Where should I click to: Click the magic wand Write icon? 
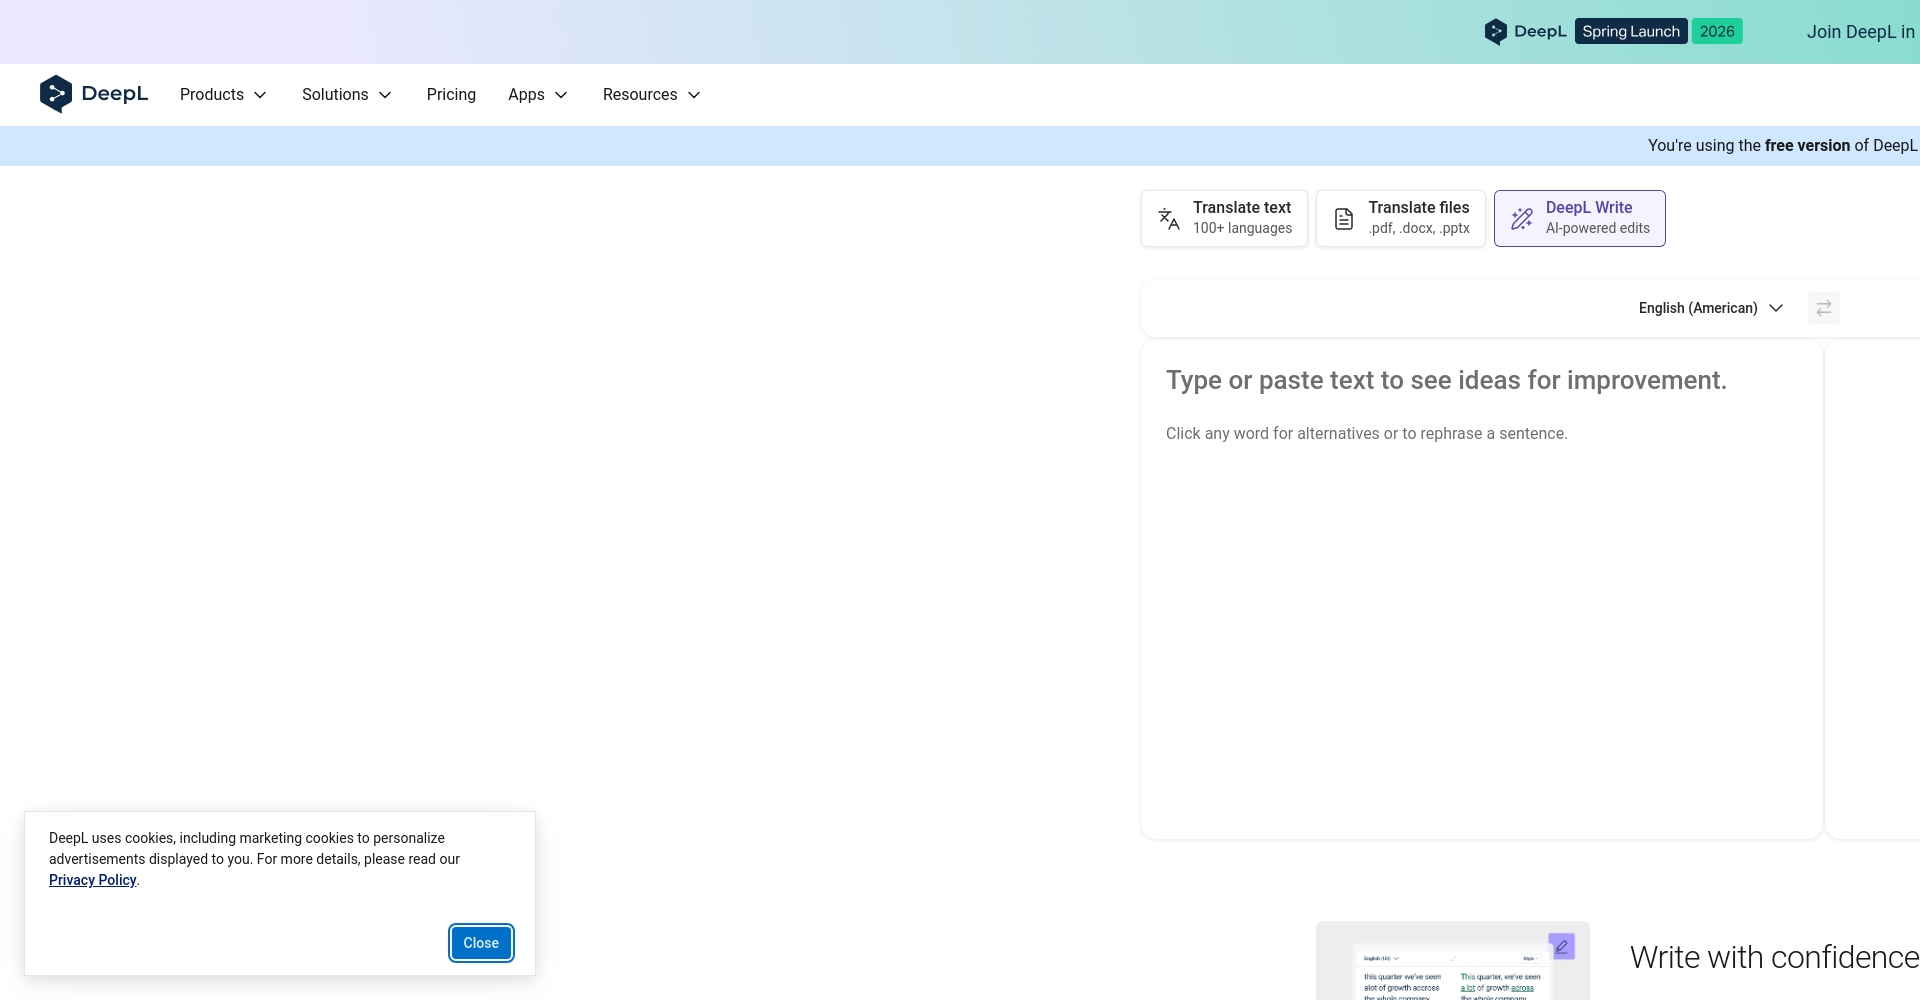point(1522,219)
